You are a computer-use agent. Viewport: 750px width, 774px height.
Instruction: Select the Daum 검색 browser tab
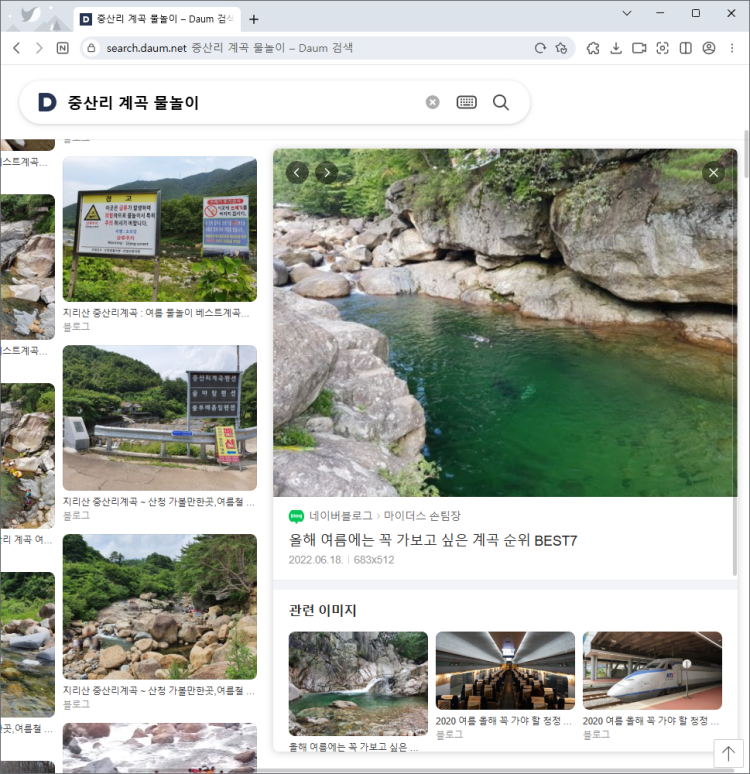coord(157,19)
